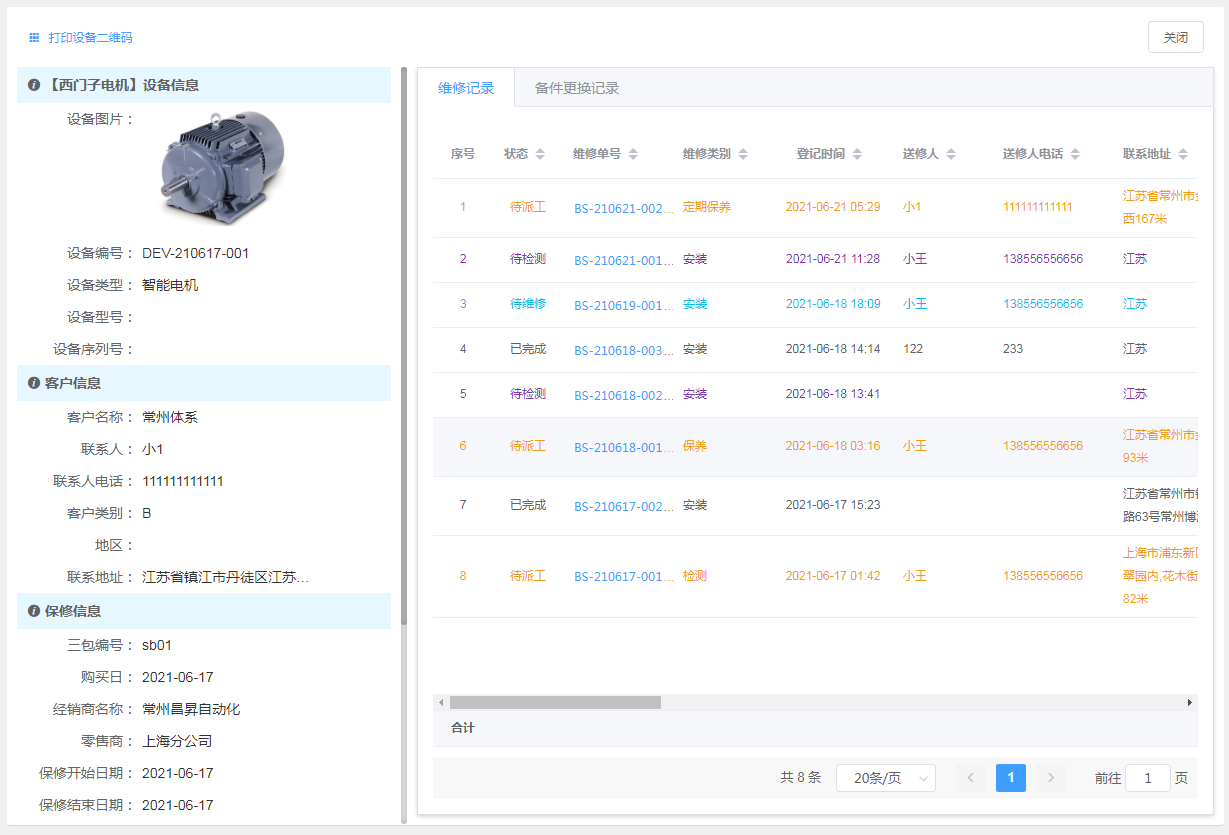Click the 关闭 button

tap(1175, 37)
